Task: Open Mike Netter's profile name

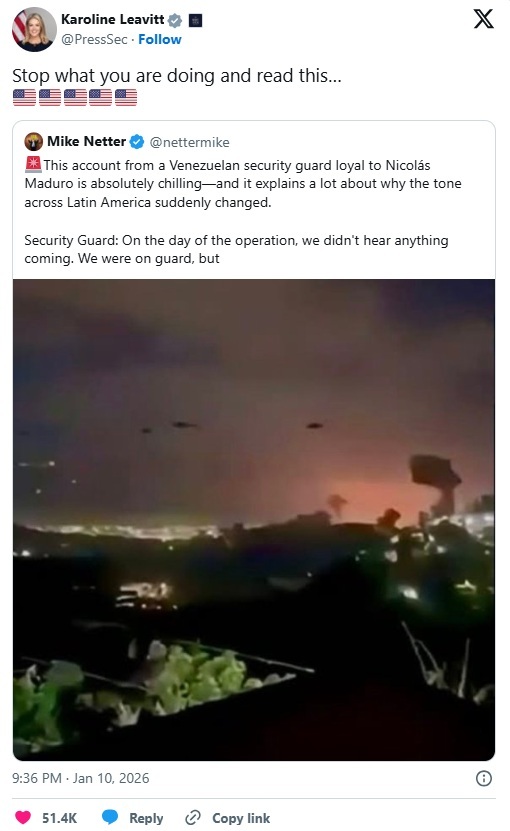Action: click(86, 142)
